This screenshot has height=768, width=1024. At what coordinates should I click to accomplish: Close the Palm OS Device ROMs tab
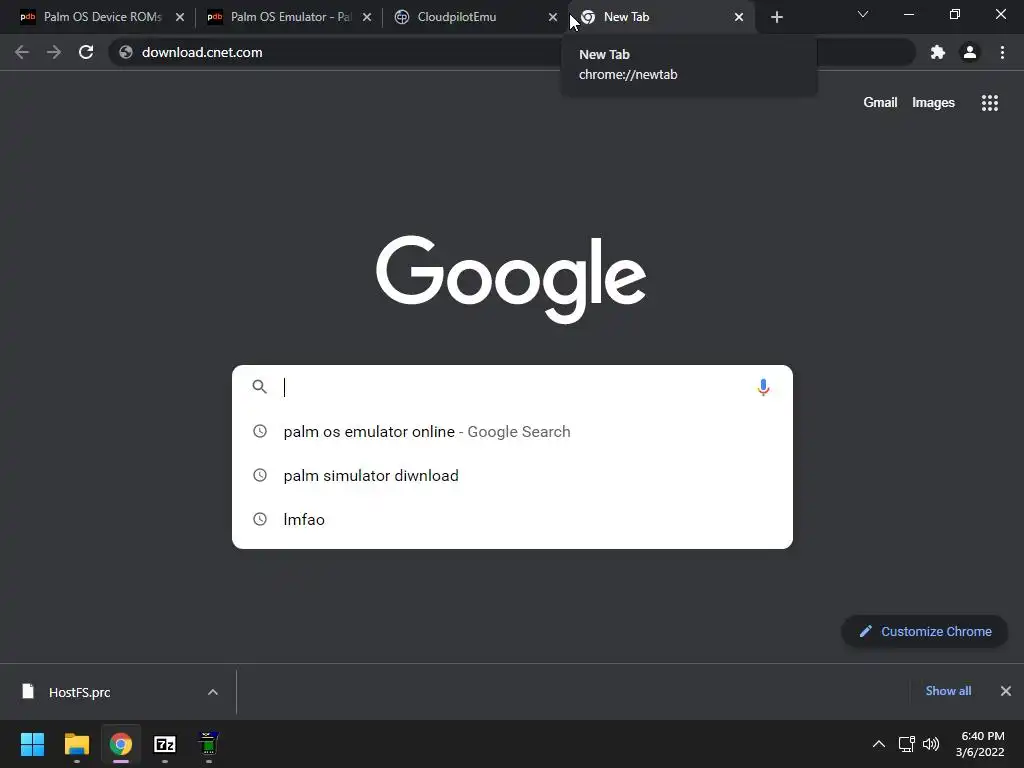180,17
